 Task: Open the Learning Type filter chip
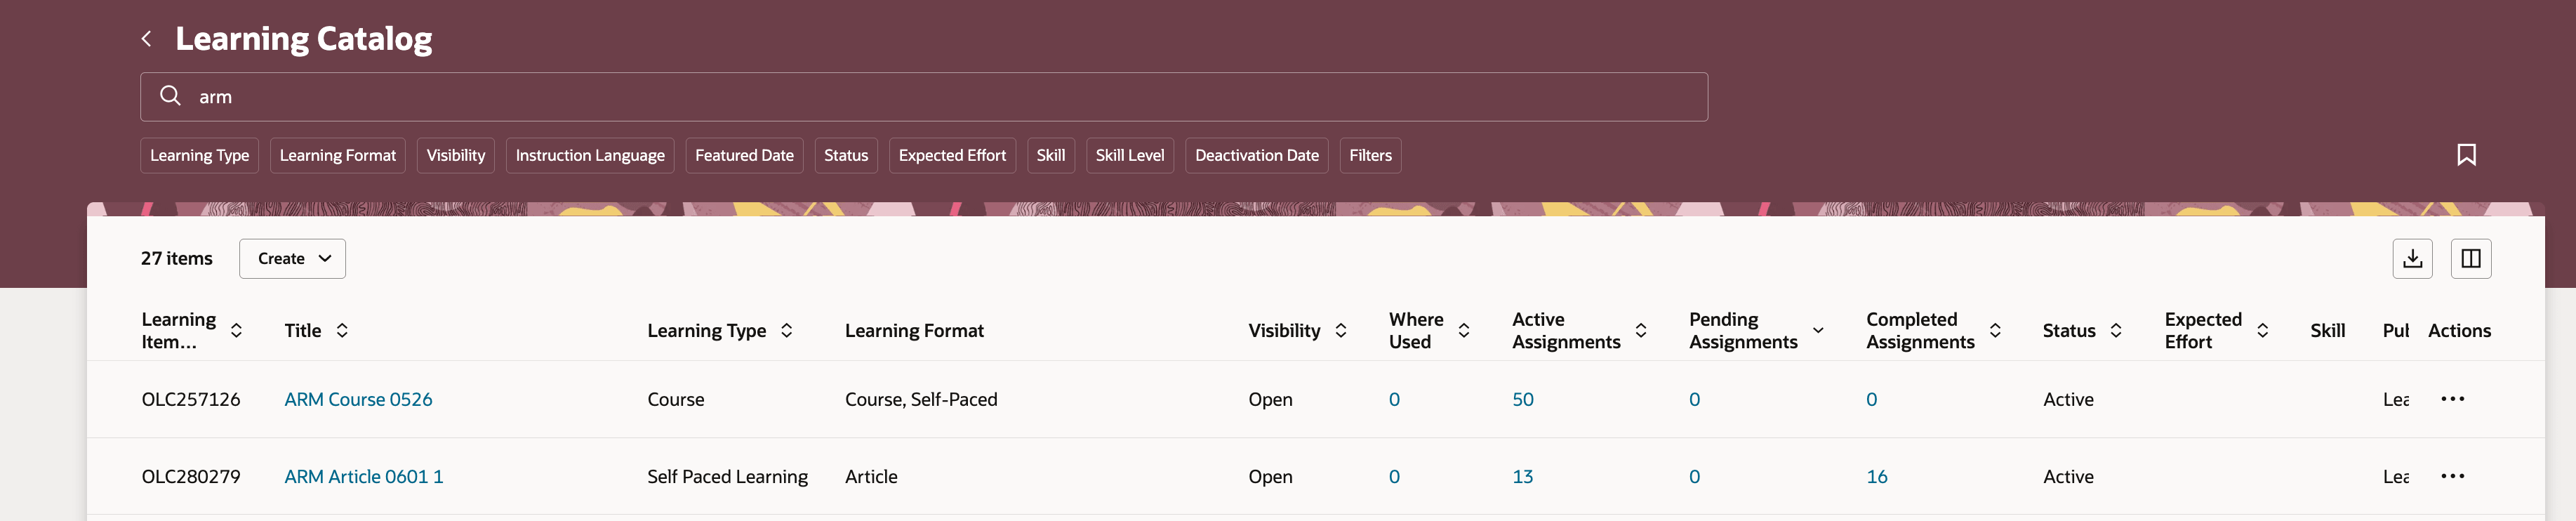click(200, 155)
